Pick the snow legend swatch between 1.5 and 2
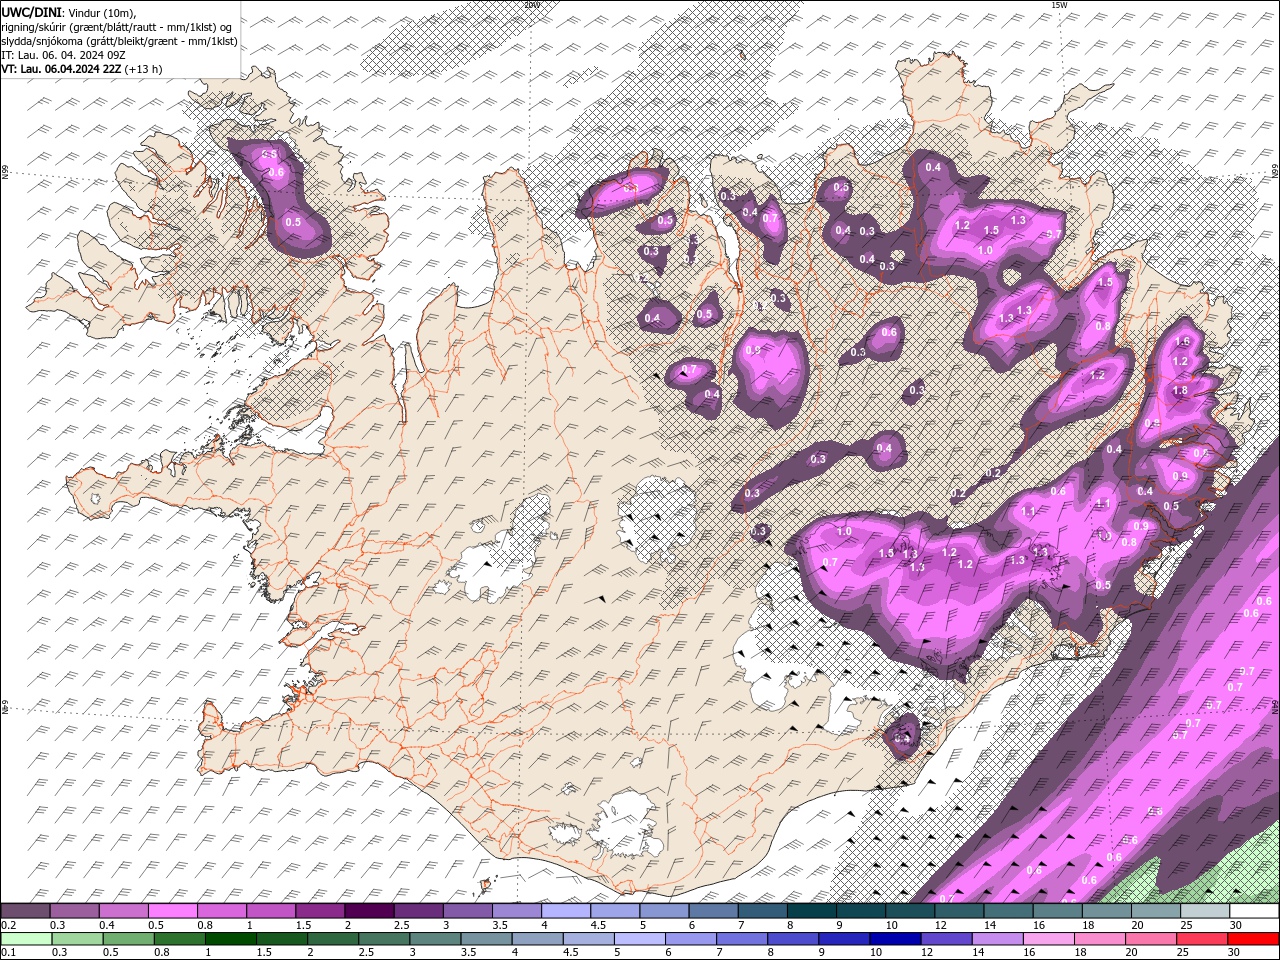Image resolution: width=1280 pixels, height=960 pixels. [321, 911]
